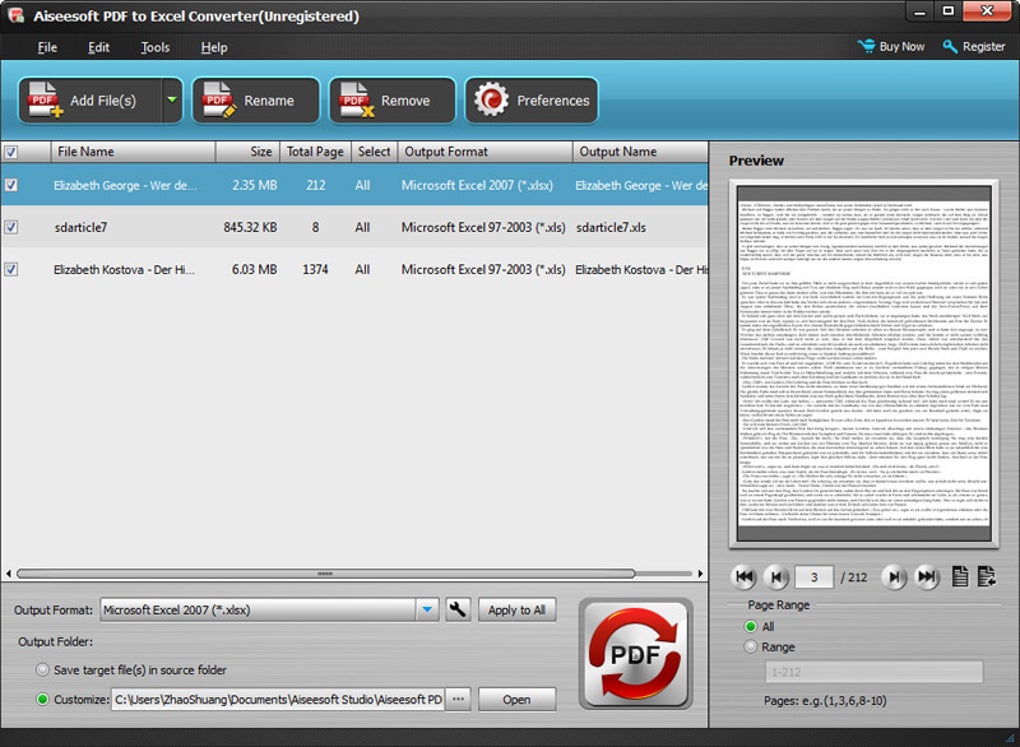1020x747 pixels.
Task: Open the Help menu
Action: coord(214,48)
